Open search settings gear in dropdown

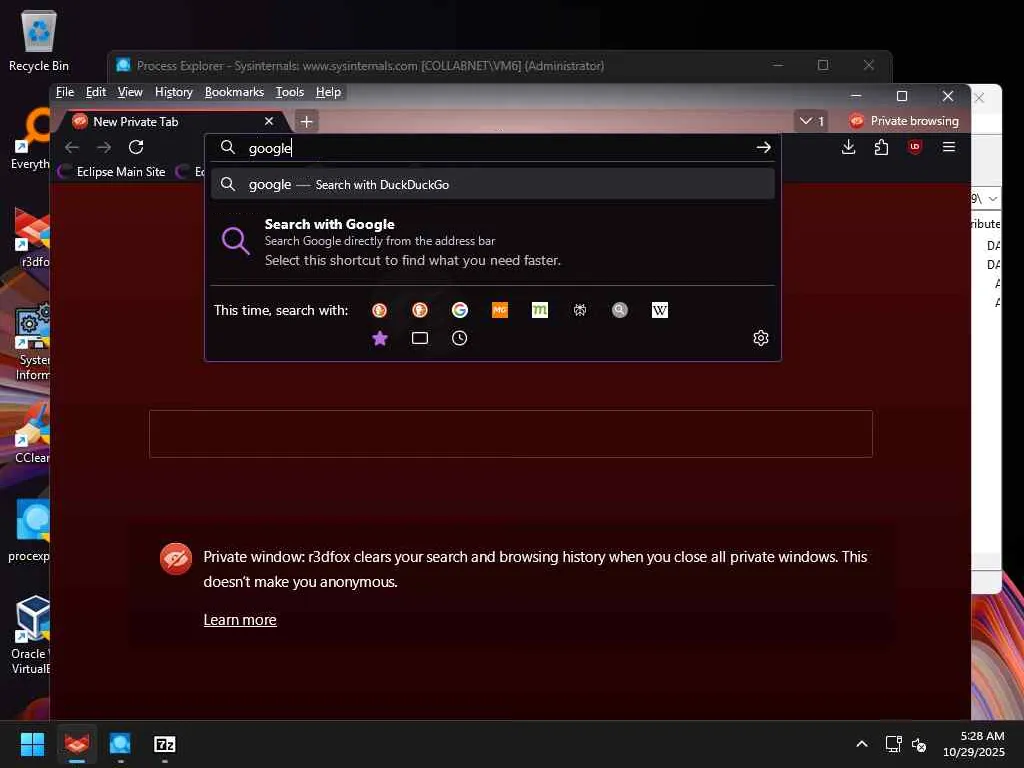[x=761, y=338]
